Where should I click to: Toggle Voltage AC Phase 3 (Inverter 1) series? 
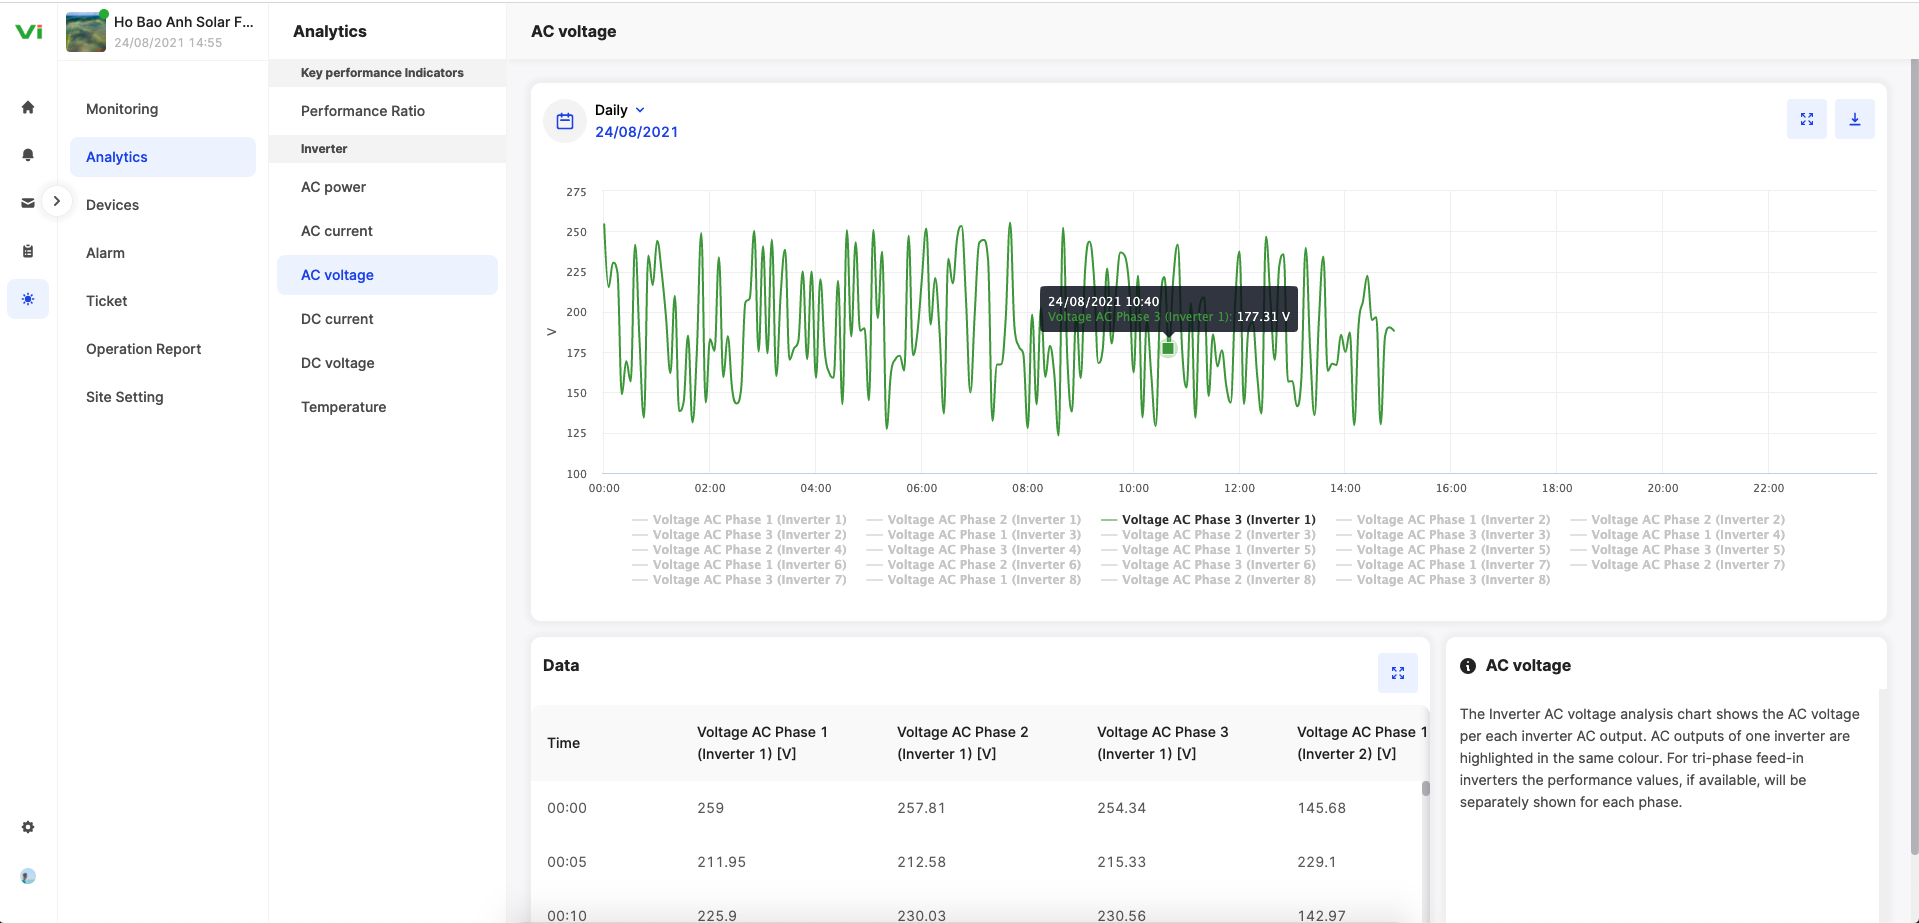click(1217, 520)
